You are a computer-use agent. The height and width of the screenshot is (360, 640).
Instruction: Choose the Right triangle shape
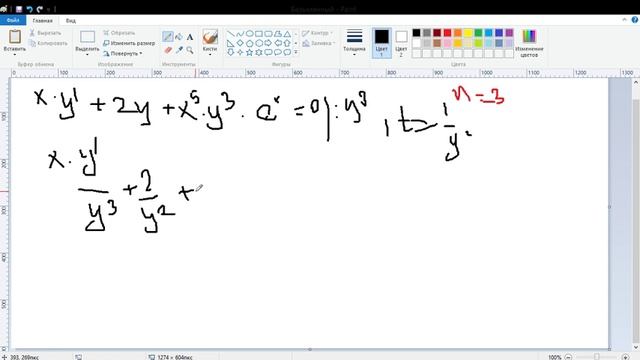[x=231, y=43]
